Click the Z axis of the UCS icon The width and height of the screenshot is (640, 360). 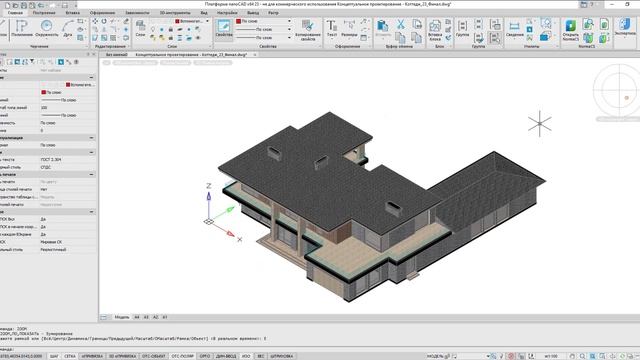pyautogui.click(x=209, y=197)
